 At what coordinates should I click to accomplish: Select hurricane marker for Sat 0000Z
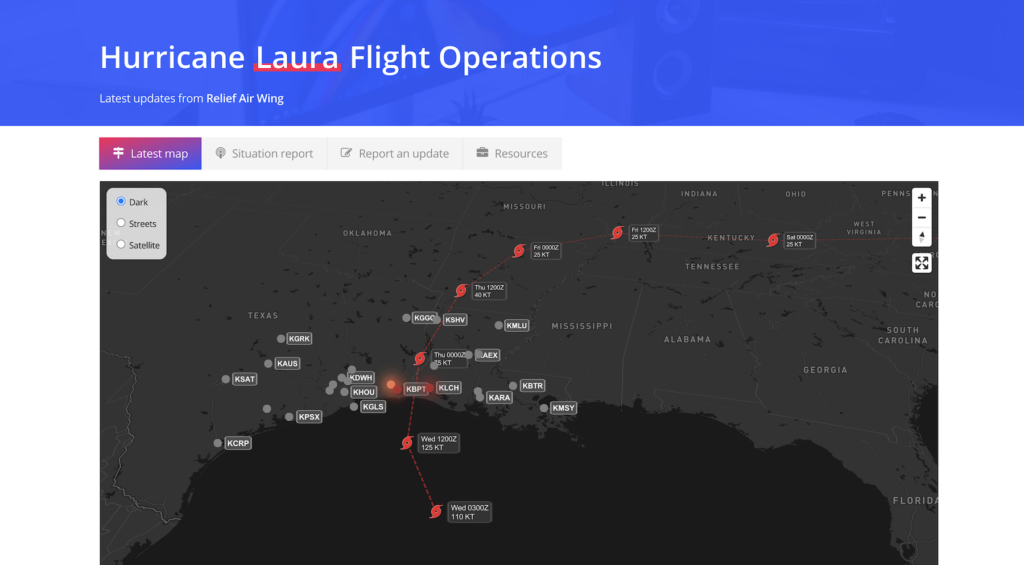coord(773,240)
